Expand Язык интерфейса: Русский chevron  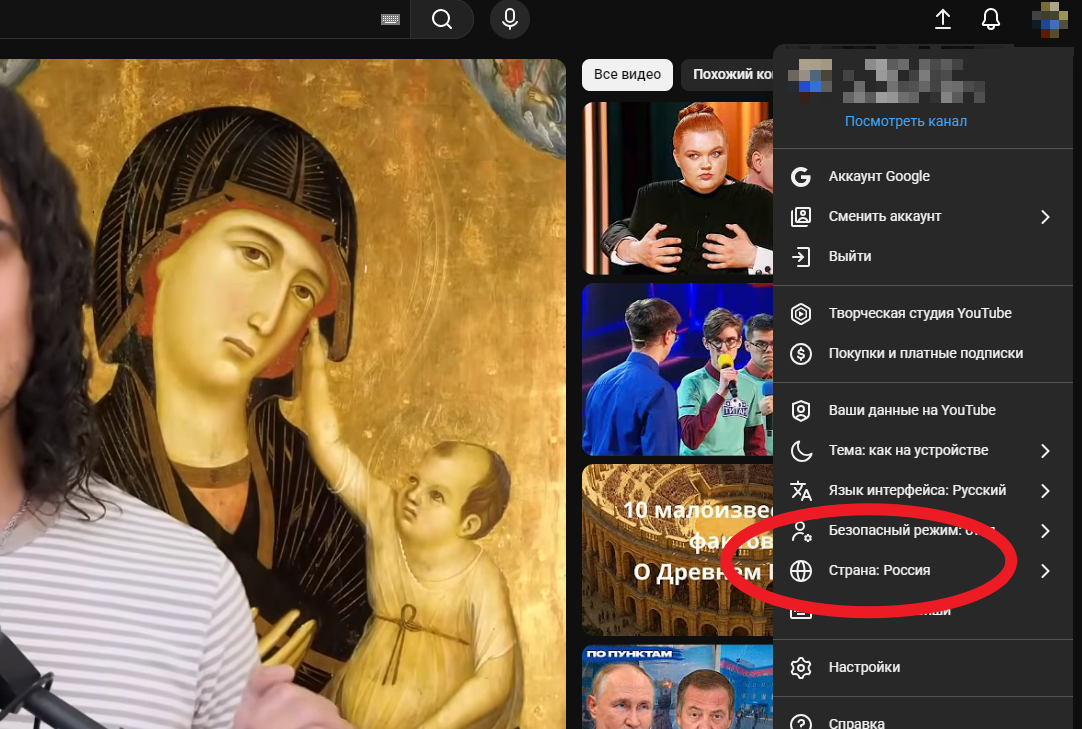coord(1045,491)
